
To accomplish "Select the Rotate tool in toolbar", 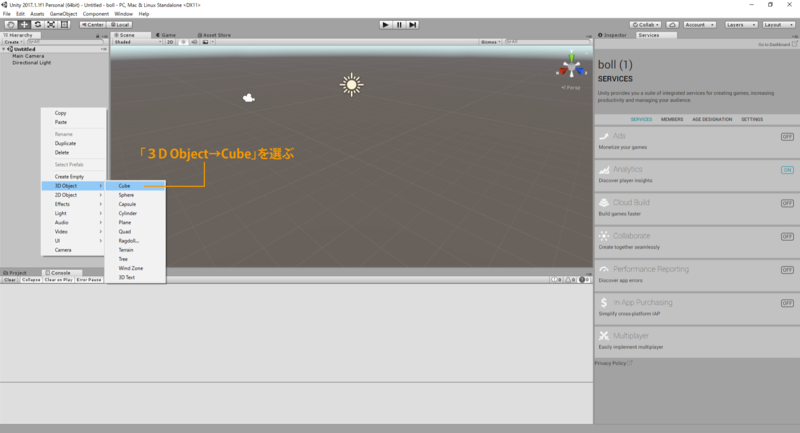I will [37, 24].
